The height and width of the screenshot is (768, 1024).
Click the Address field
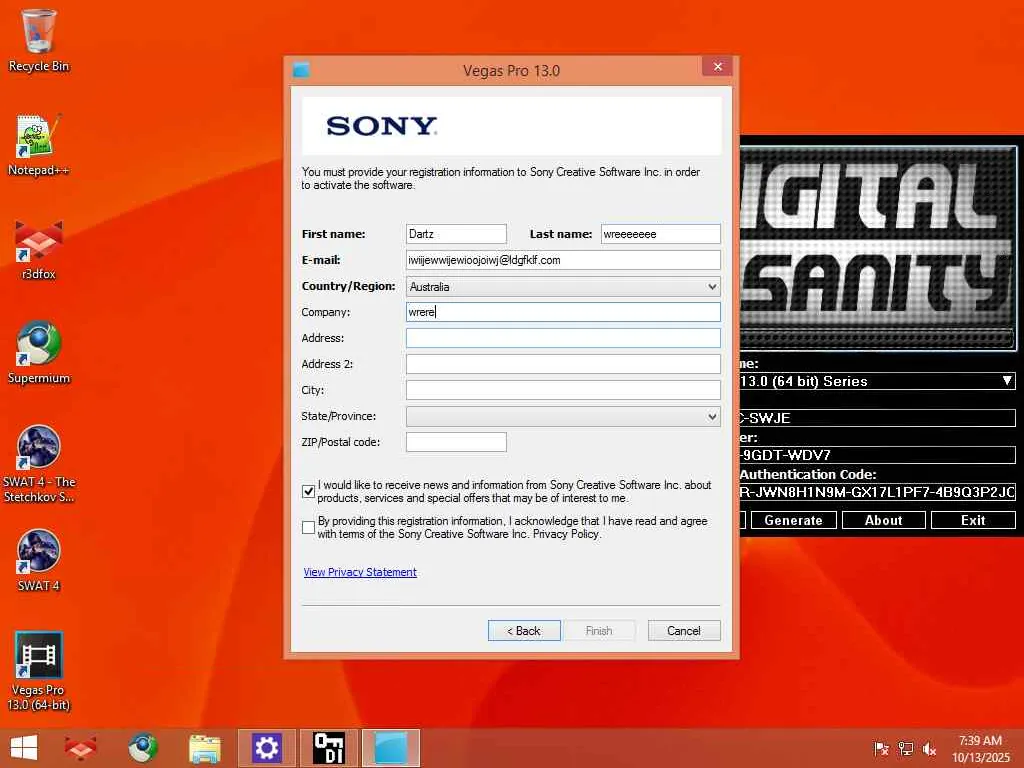tap(563, 338)
